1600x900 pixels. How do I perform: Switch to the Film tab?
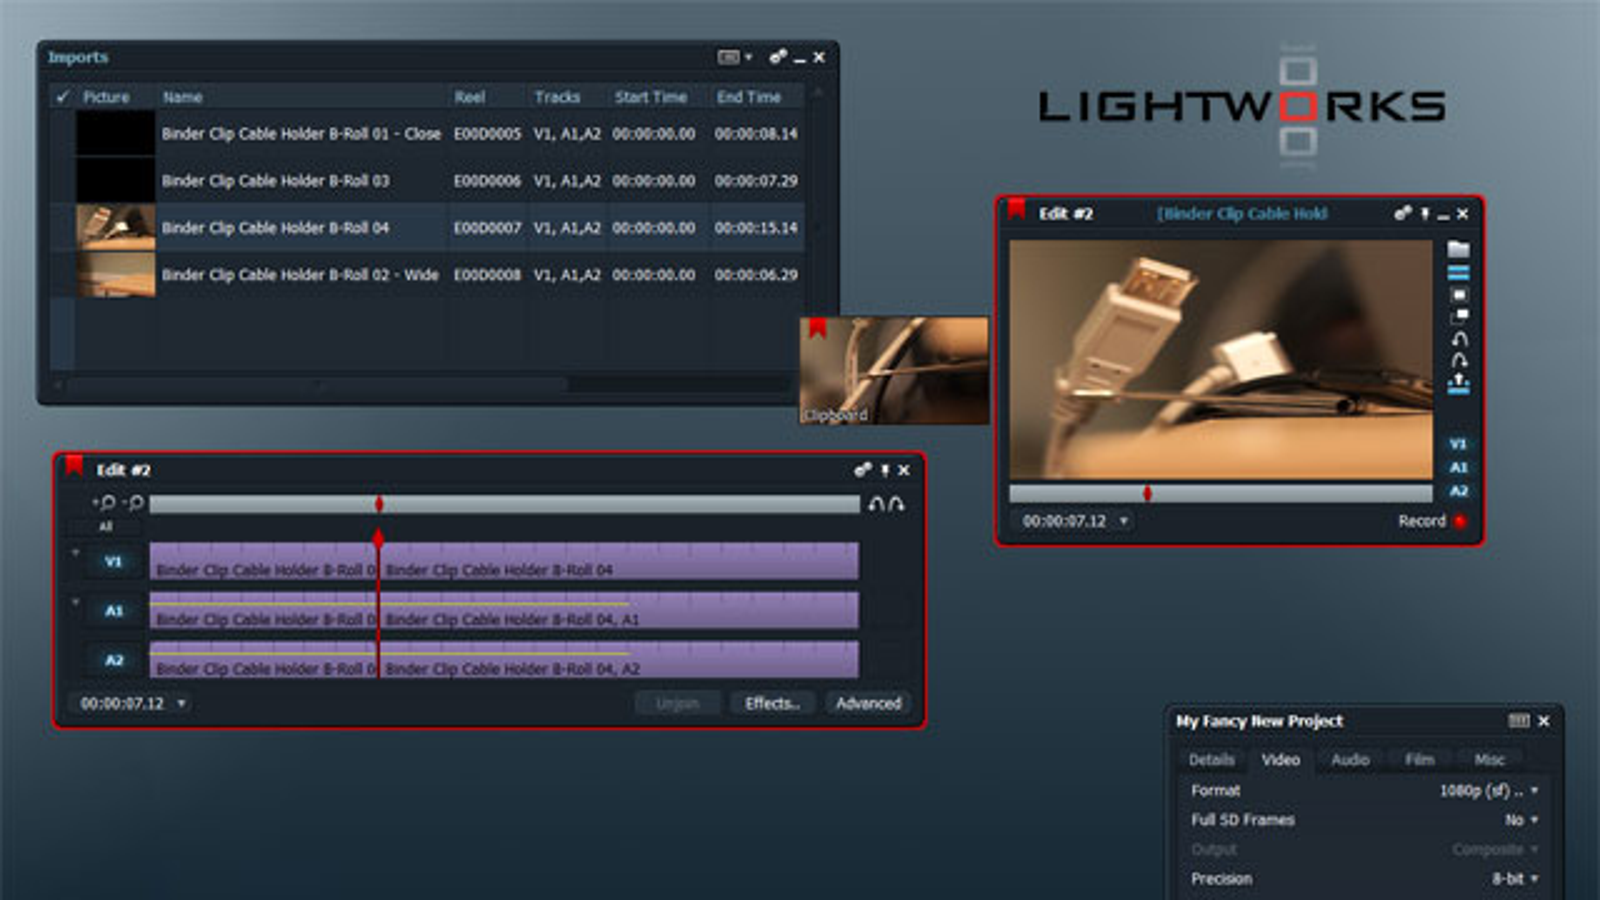1419,760
